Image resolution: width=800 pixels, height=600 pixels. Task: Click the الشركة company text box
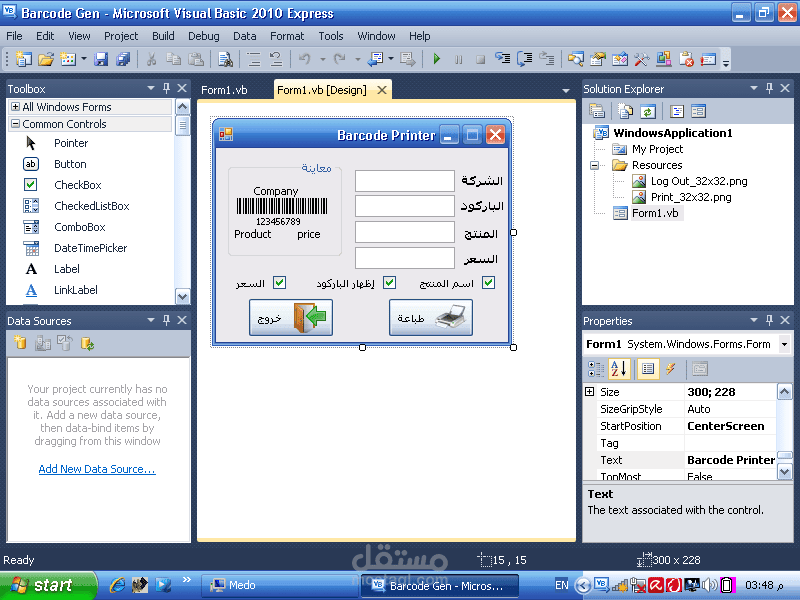click(x=405, y=181)
